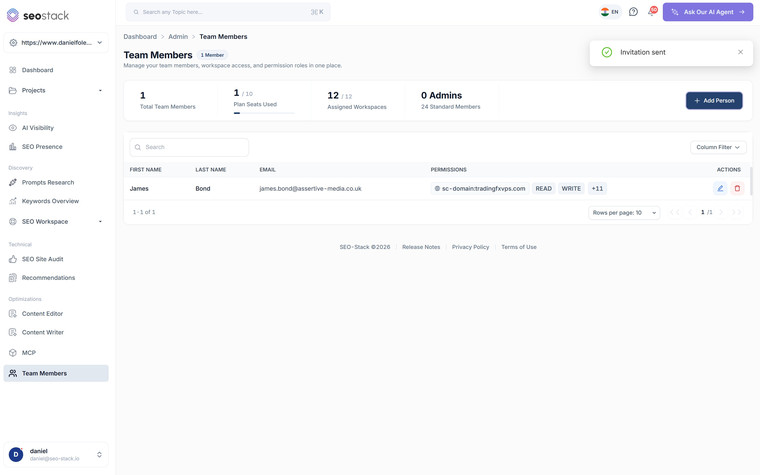Click the table Search input field
This screenshot has height=475, width=760.
pyautogui.click(x=189, y=147)
